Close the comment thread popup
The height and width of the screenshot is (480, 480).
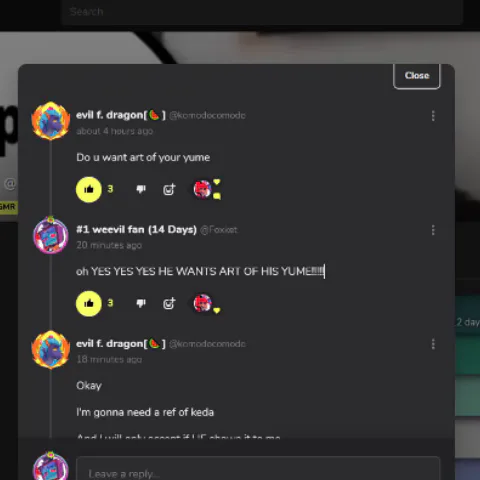coord(417,76)
